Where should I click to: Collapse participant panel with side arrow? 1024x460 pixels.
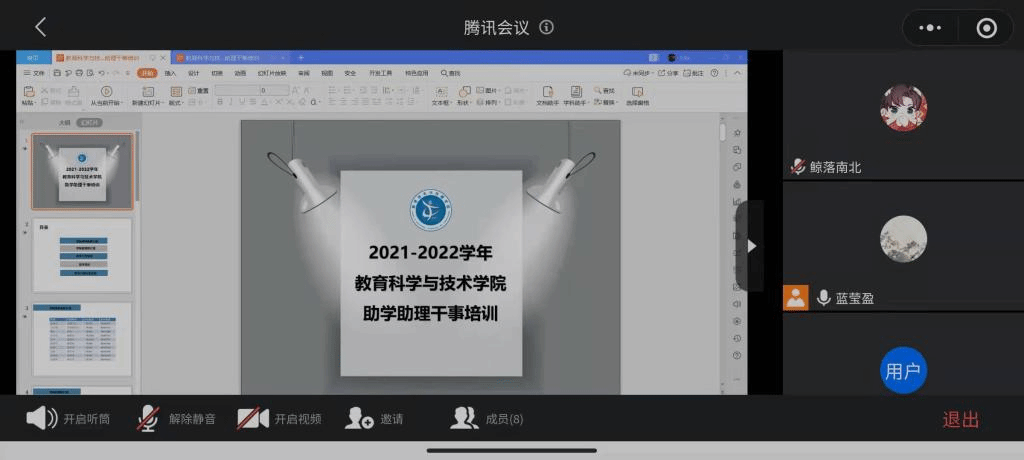pos(752,246)
